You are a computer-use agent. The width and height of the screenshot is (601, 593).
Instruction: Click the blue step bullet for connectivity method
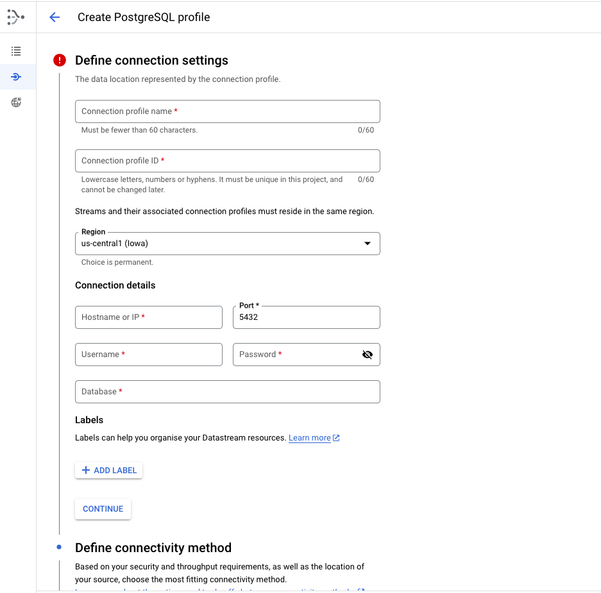59,547
